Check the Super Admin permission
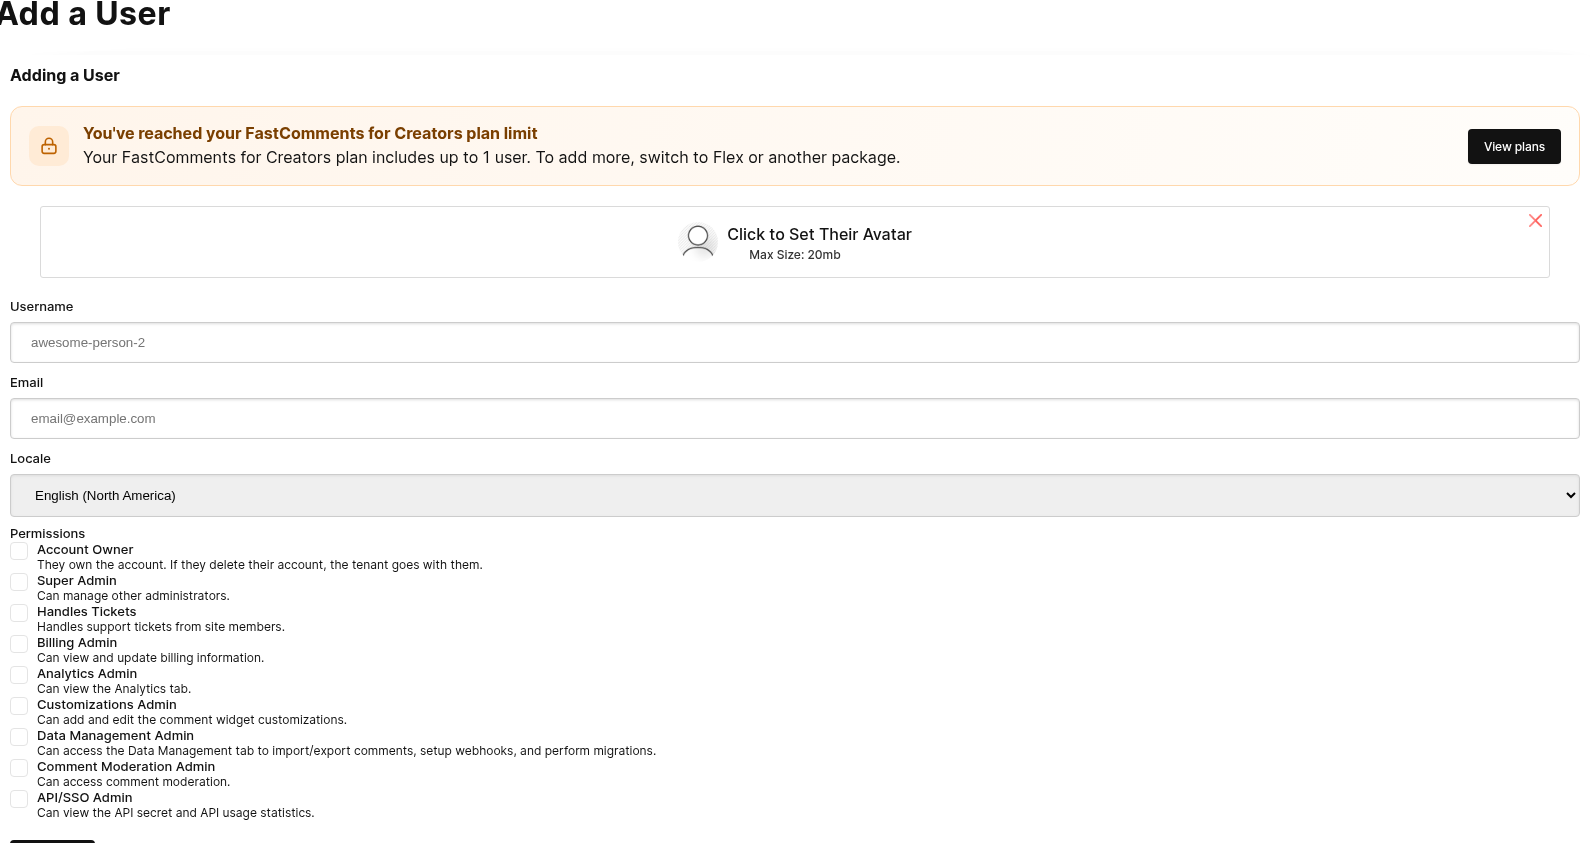Image resolution: width=1590 pixels, height=843 pixels. tap(19, 582)
